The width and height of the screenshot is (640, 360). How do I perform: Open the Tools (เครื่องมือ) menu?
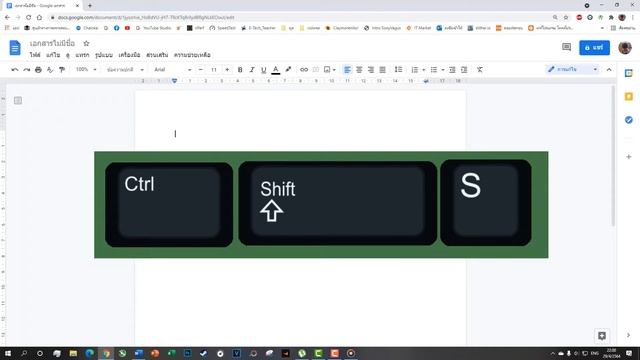coord(129,55)
